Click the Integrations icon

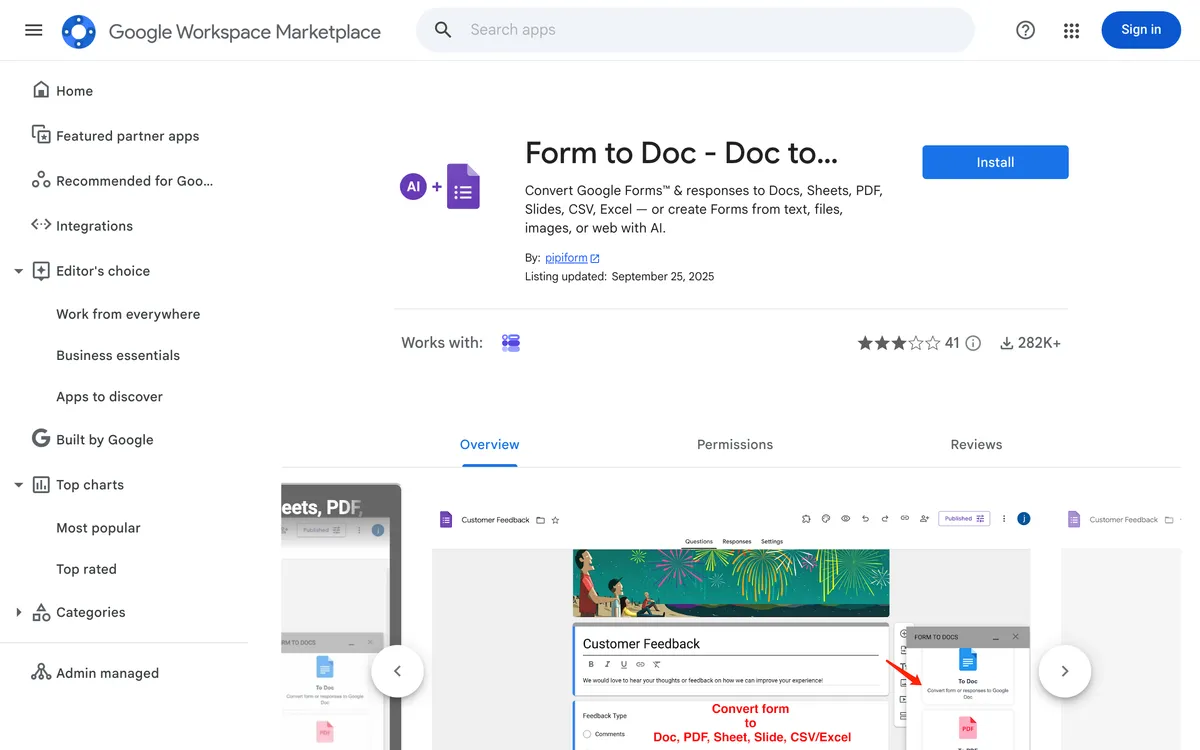point(41,225)
